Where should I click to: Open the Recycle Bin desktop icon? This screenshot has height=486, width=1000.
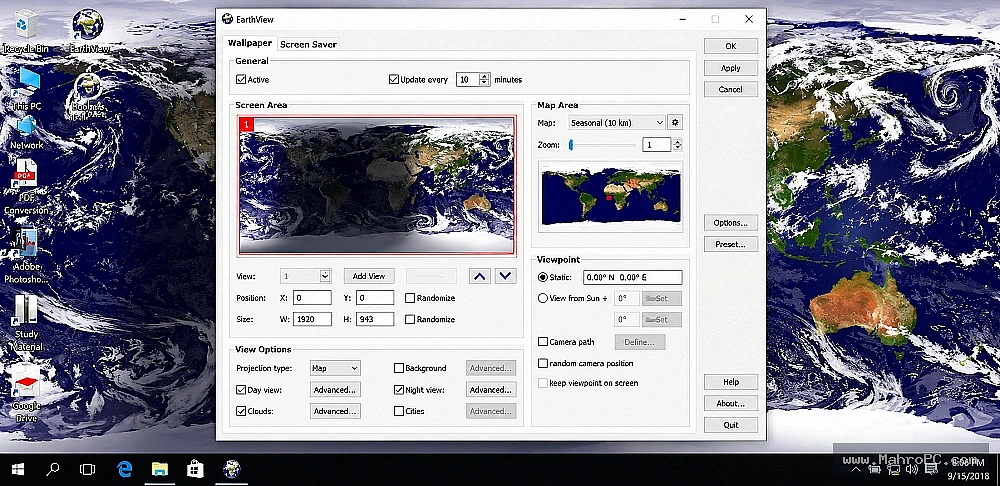point(26,30)
